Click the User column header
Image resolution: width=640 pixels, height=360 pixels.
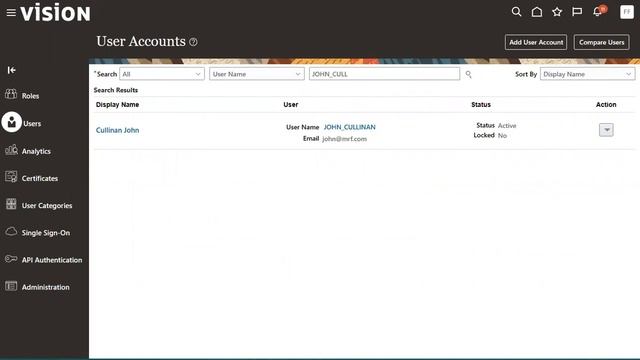(x=291, y=104)
